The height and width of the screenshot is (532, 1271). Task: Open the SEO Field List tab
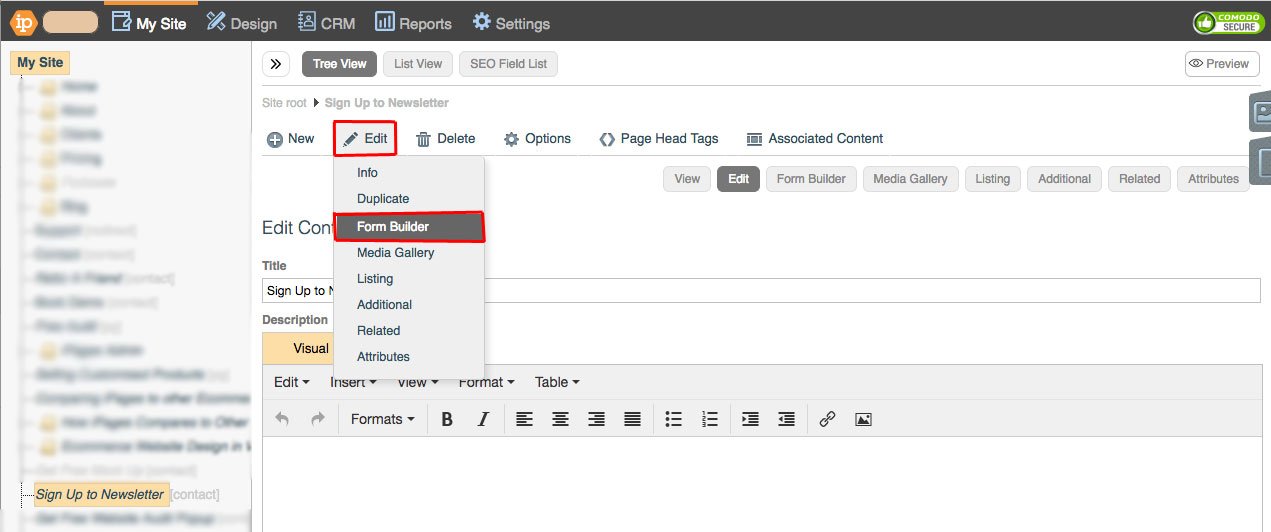tap(509, 64)
